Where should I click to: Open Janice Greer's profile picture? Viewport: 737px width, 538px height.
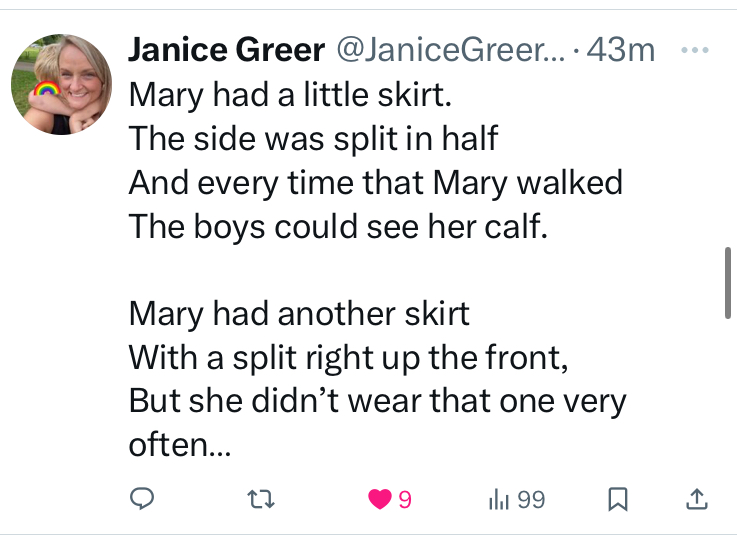(x=62, y=84)
